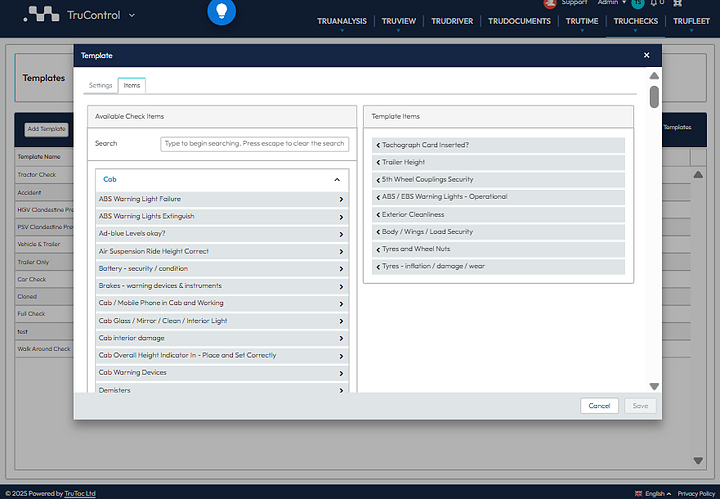Select 'Trailer Only' template row

[45, 262]
